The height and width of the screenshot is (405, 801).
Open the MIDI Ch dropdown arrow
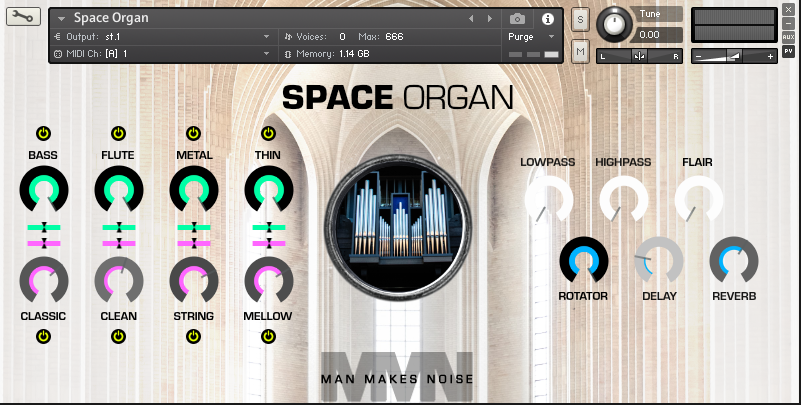click(266, 54)
